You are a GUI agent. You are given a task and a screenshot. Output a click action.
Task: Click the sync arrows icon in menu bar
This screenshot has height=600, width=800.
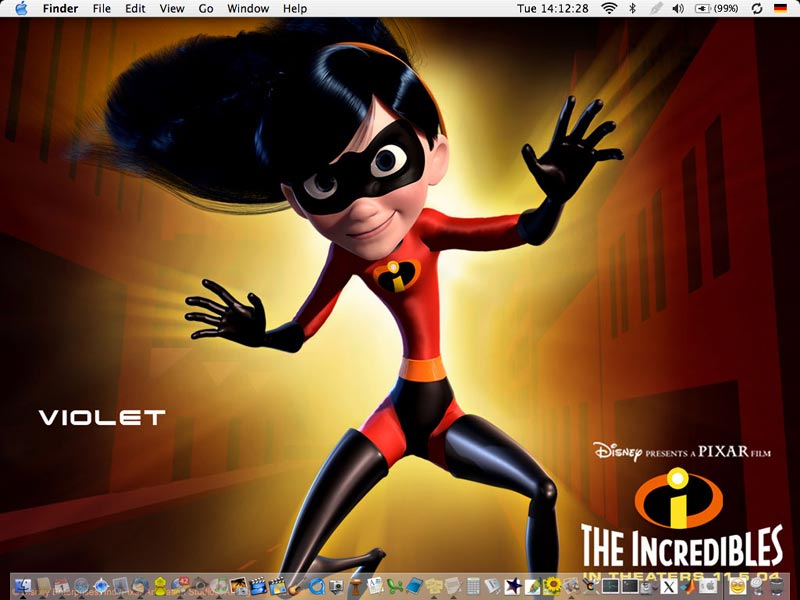(x=757, y=8)
